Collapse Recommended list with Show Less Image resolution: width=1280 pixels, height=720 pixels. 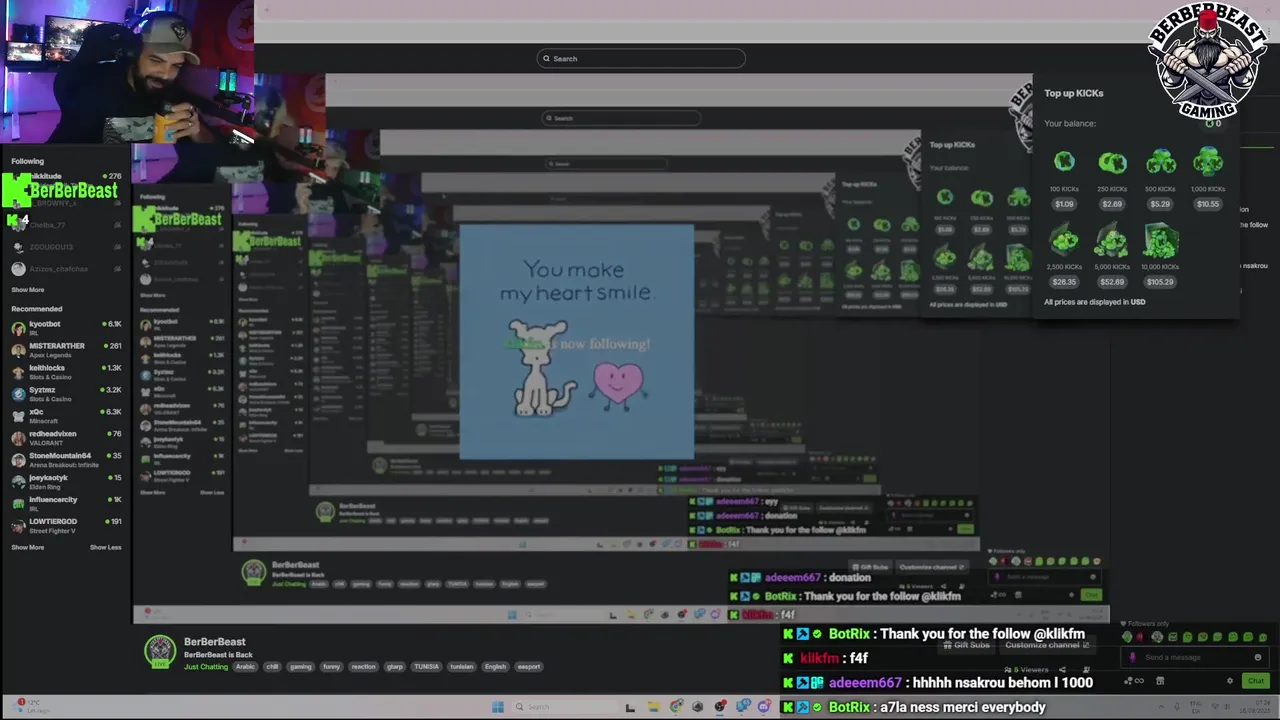coord(105,547)
